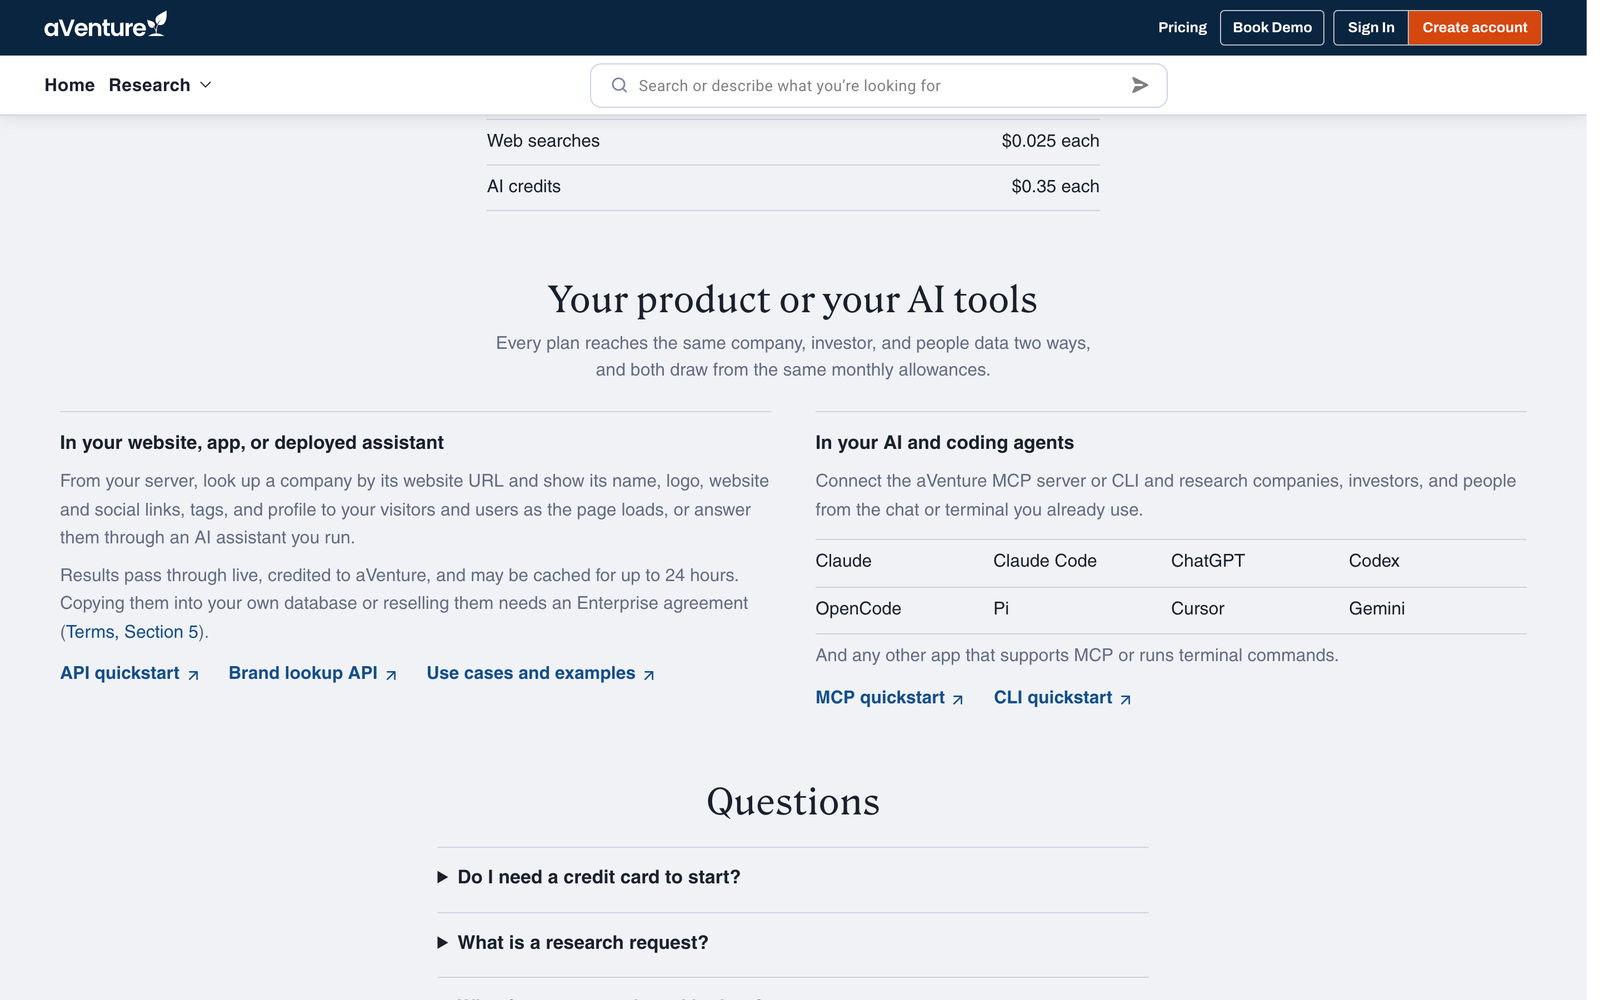This screenshot has height=1000, width=1600.
Task: Click the 'ChatGPT' table cell
Action: [x=1208, y=561]
